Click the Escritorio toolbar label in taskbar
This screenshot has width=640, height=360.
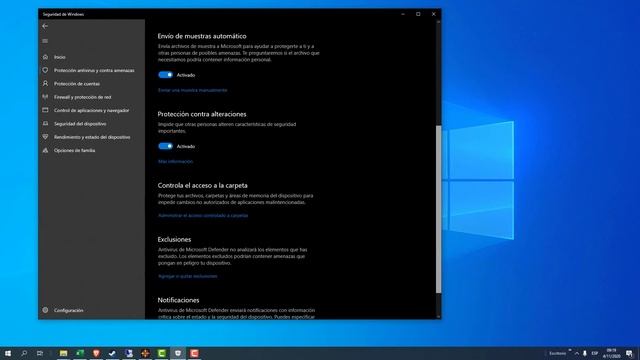click(x=558, y=353)
